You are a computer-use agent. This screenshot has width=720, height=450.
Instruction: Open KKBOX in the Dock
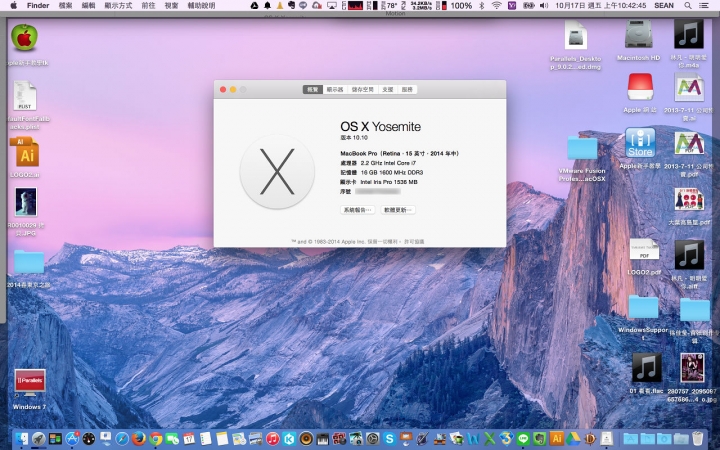tap(289, 439)
